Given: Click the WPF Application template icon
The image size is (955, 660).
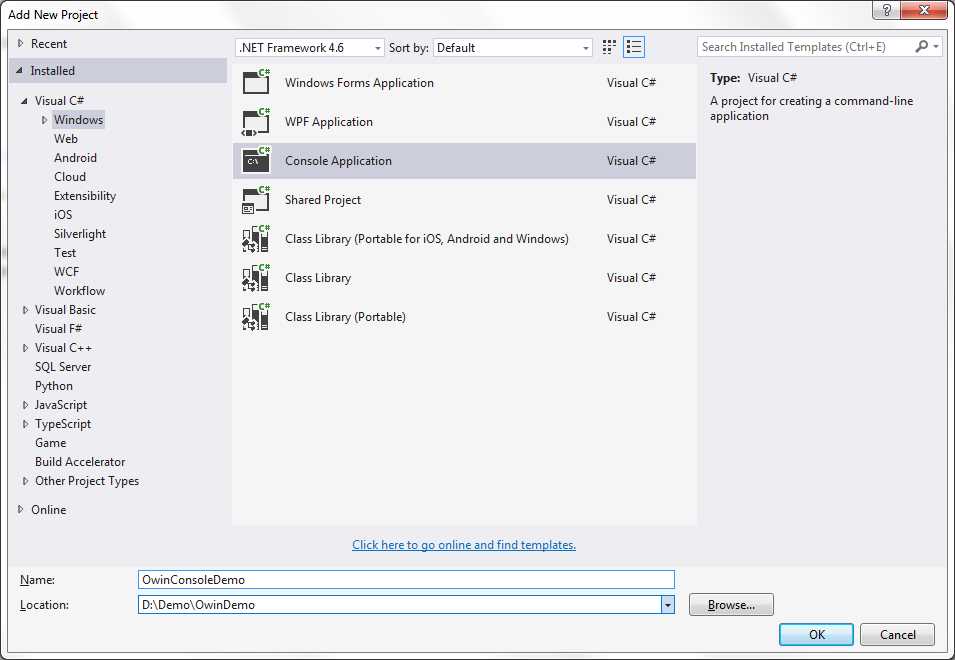Looking at the screenshot, I should coord(256,121).
